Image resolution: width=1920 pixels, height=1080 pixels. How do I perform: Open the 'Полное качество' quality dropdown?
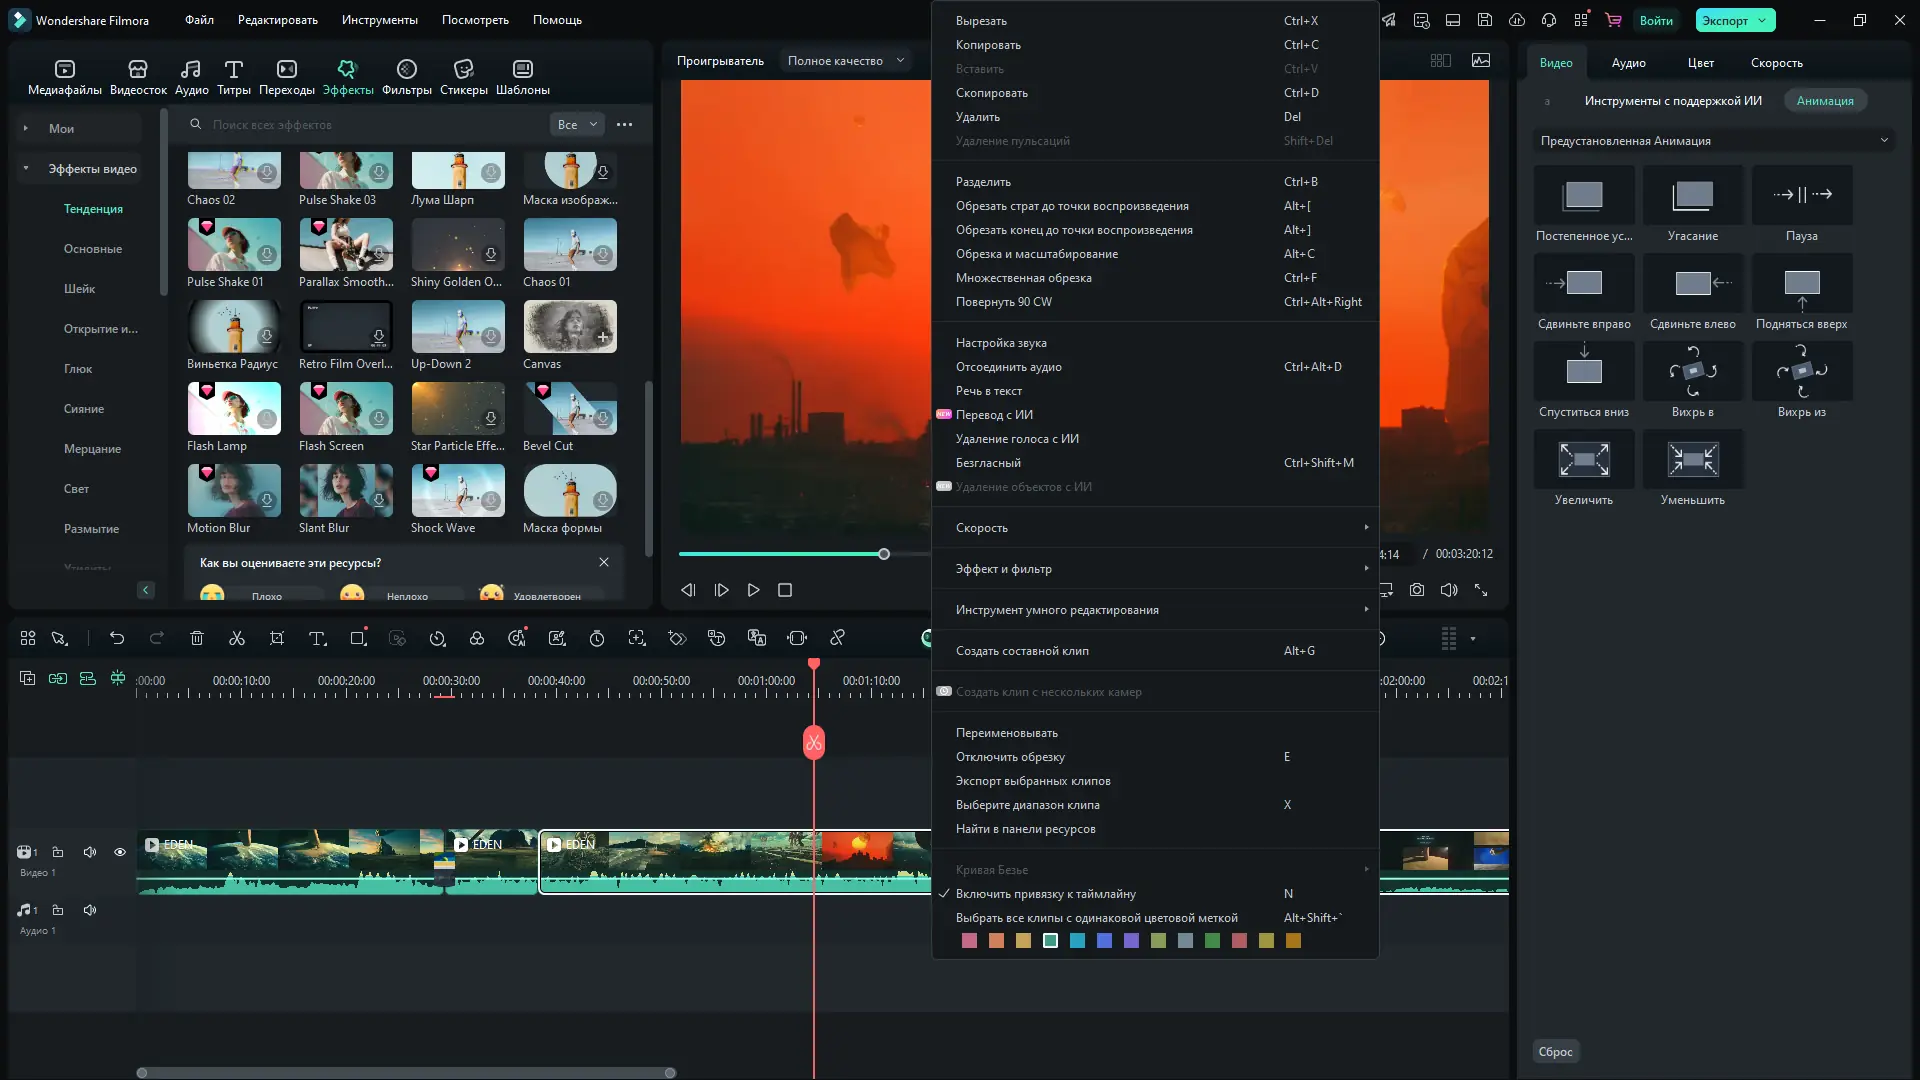pyautogui.click(x=845, y=61)
